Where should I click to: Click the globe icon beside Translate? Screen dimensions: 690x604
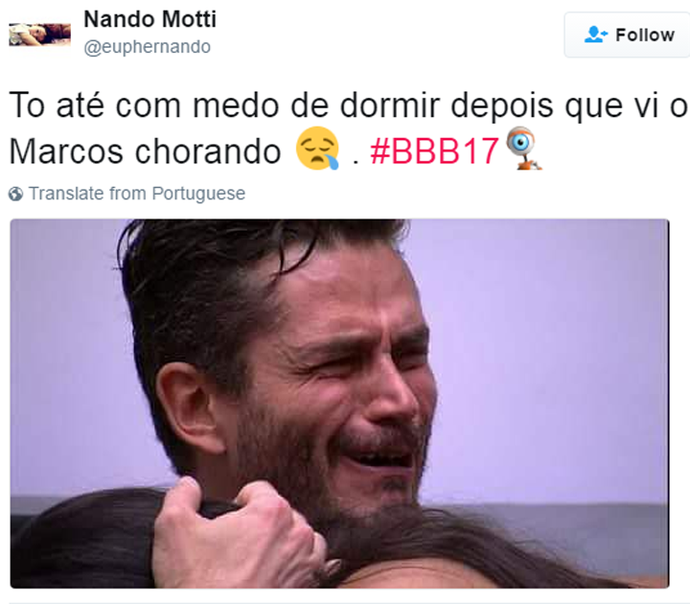coord(16,194)
